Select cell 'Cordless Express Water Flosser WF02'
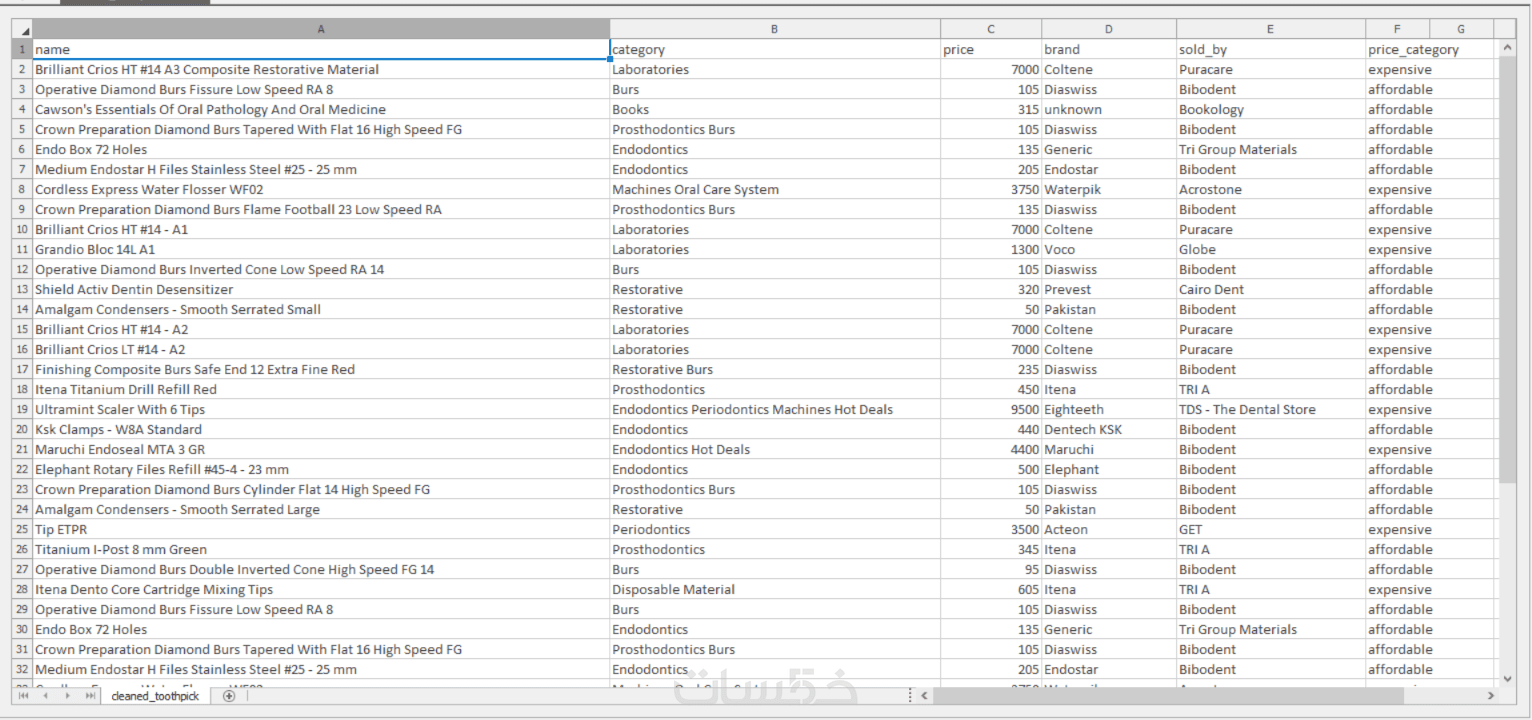 (x=321, y=189)
